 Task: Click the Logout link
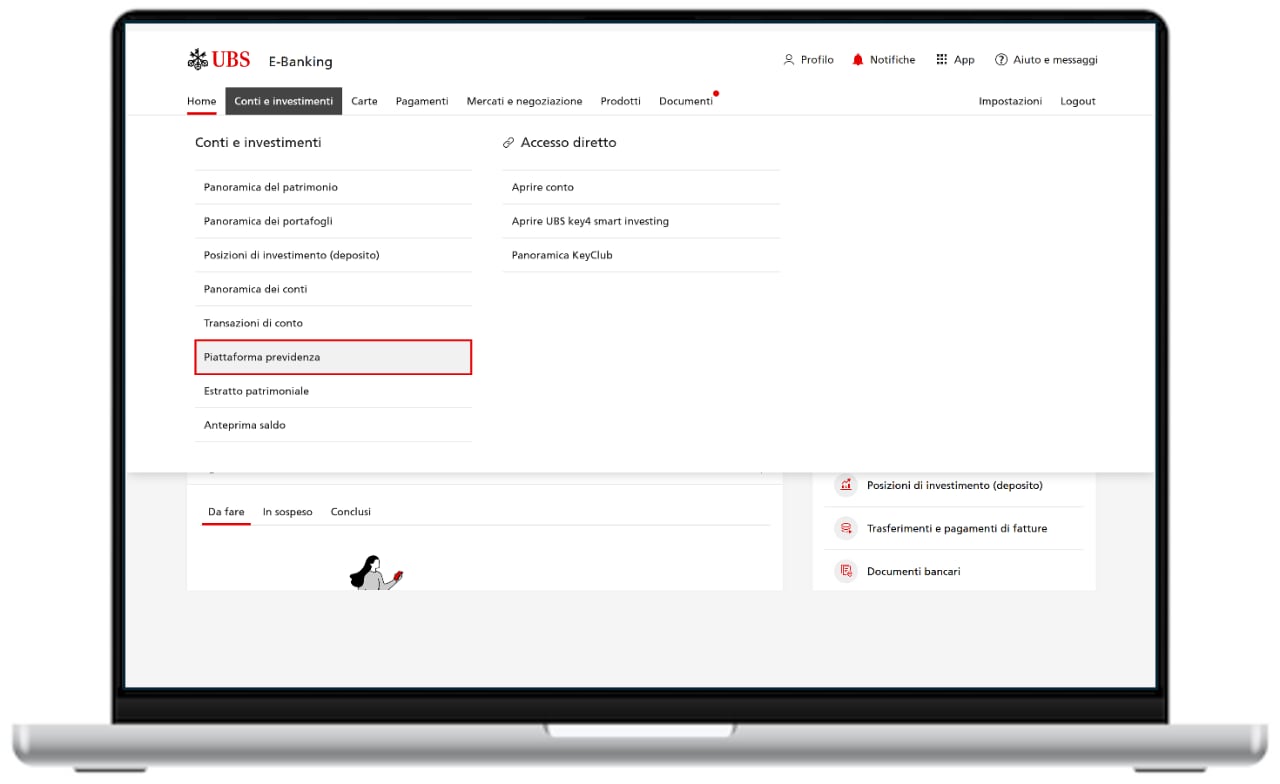tap(1077, 101)
